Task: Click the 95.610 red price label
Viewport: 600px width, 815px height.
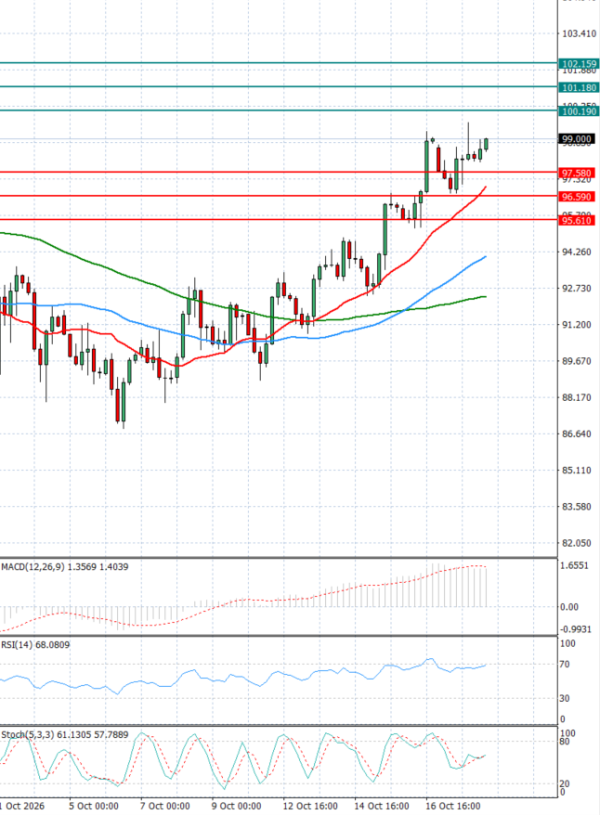Action: pos(577,220)
